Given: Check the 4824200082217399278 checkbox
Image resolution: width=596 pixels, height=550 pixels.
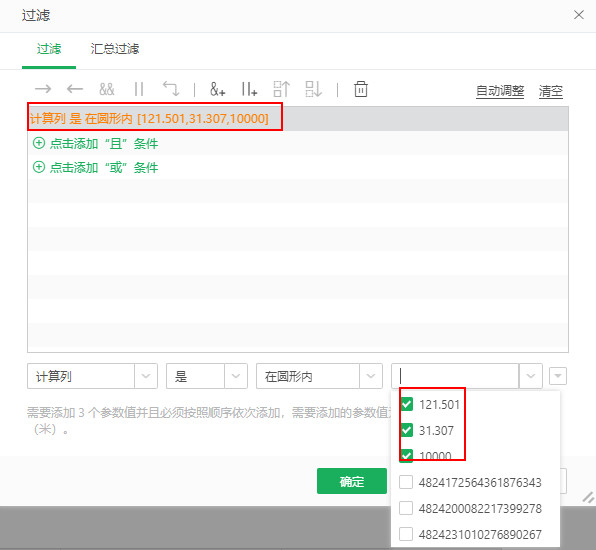Looking at the screenshot, I should (x=406, y=508).
